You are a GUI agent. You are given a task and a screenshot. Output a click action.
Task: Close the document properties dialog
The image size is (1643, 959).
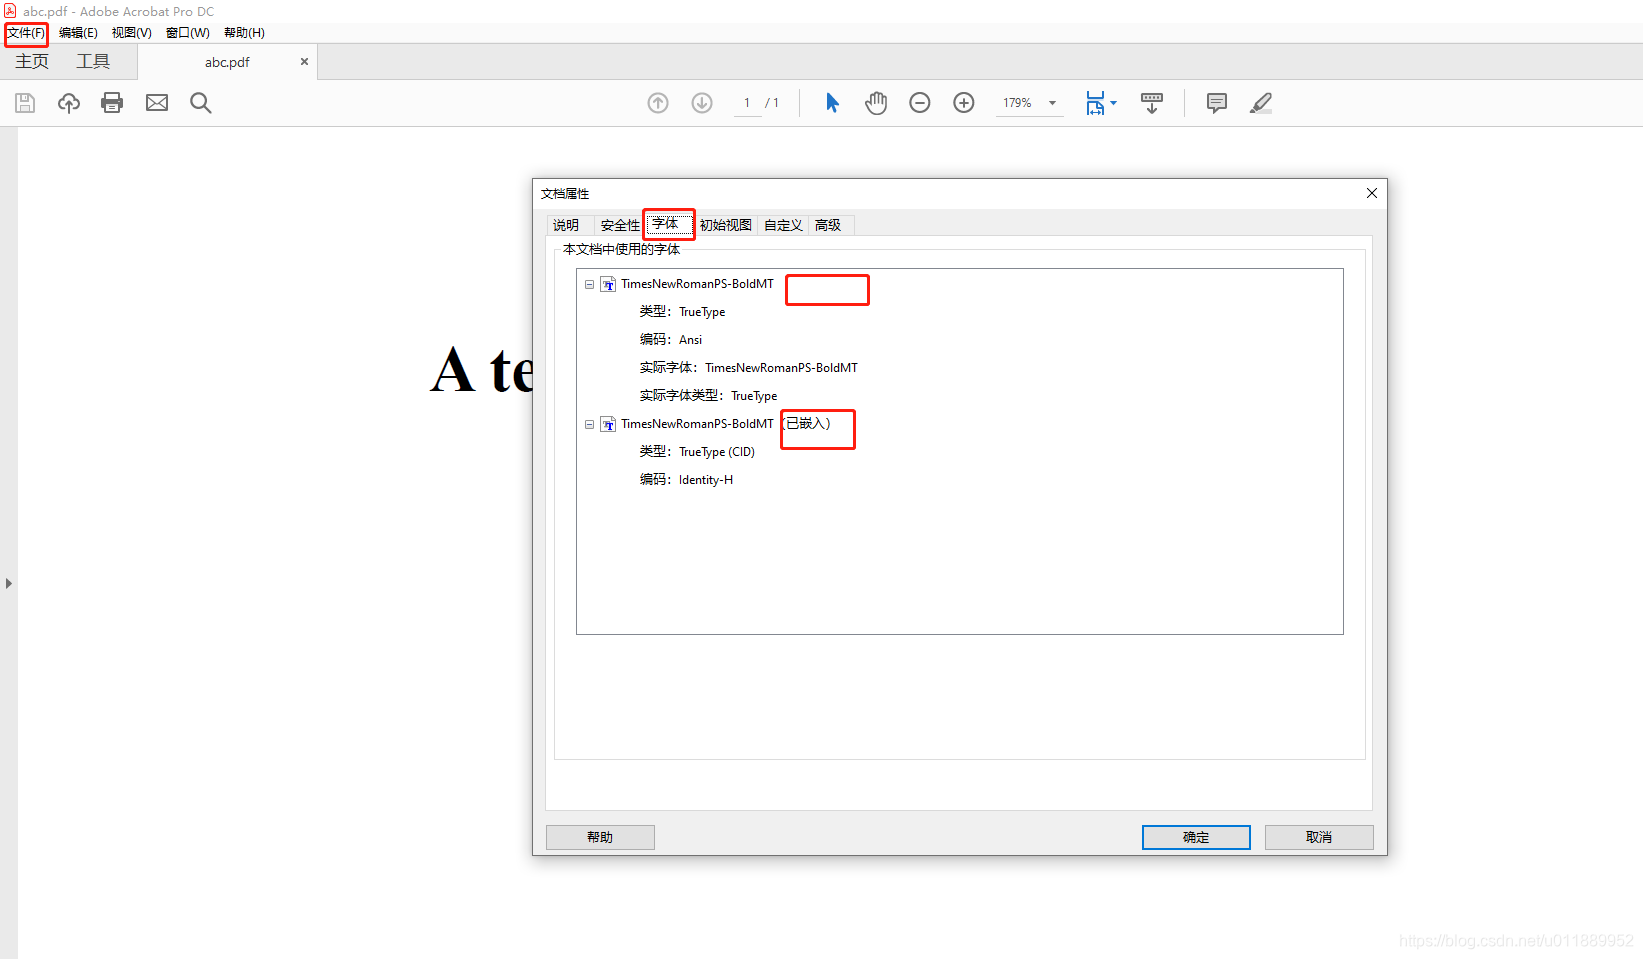coord(1372,193)
